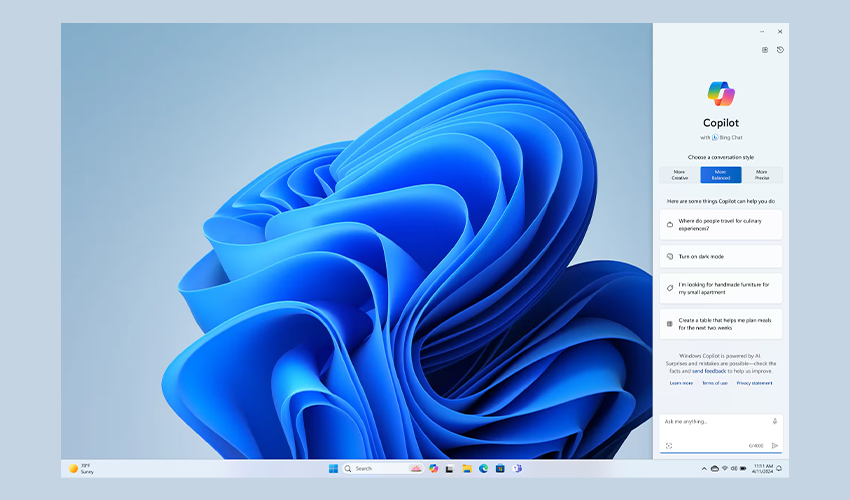Viewport: 850px width, 500px height.
Task: Close the Copilot panel
Action: tap(780, 31)
